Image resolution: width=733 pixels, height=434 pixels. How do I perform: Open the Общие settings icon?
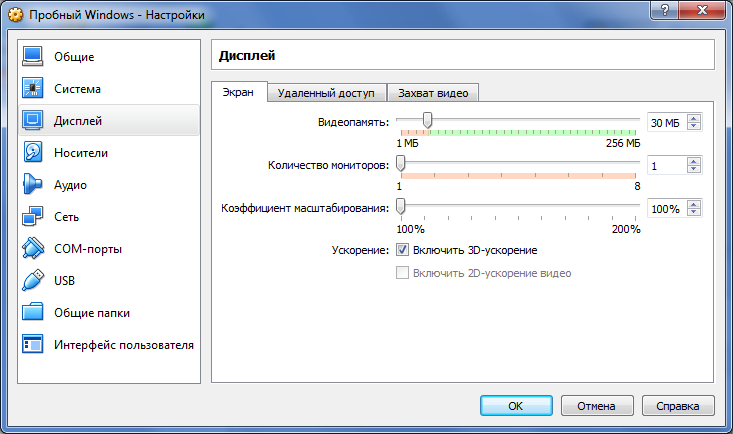click(33, 56)
